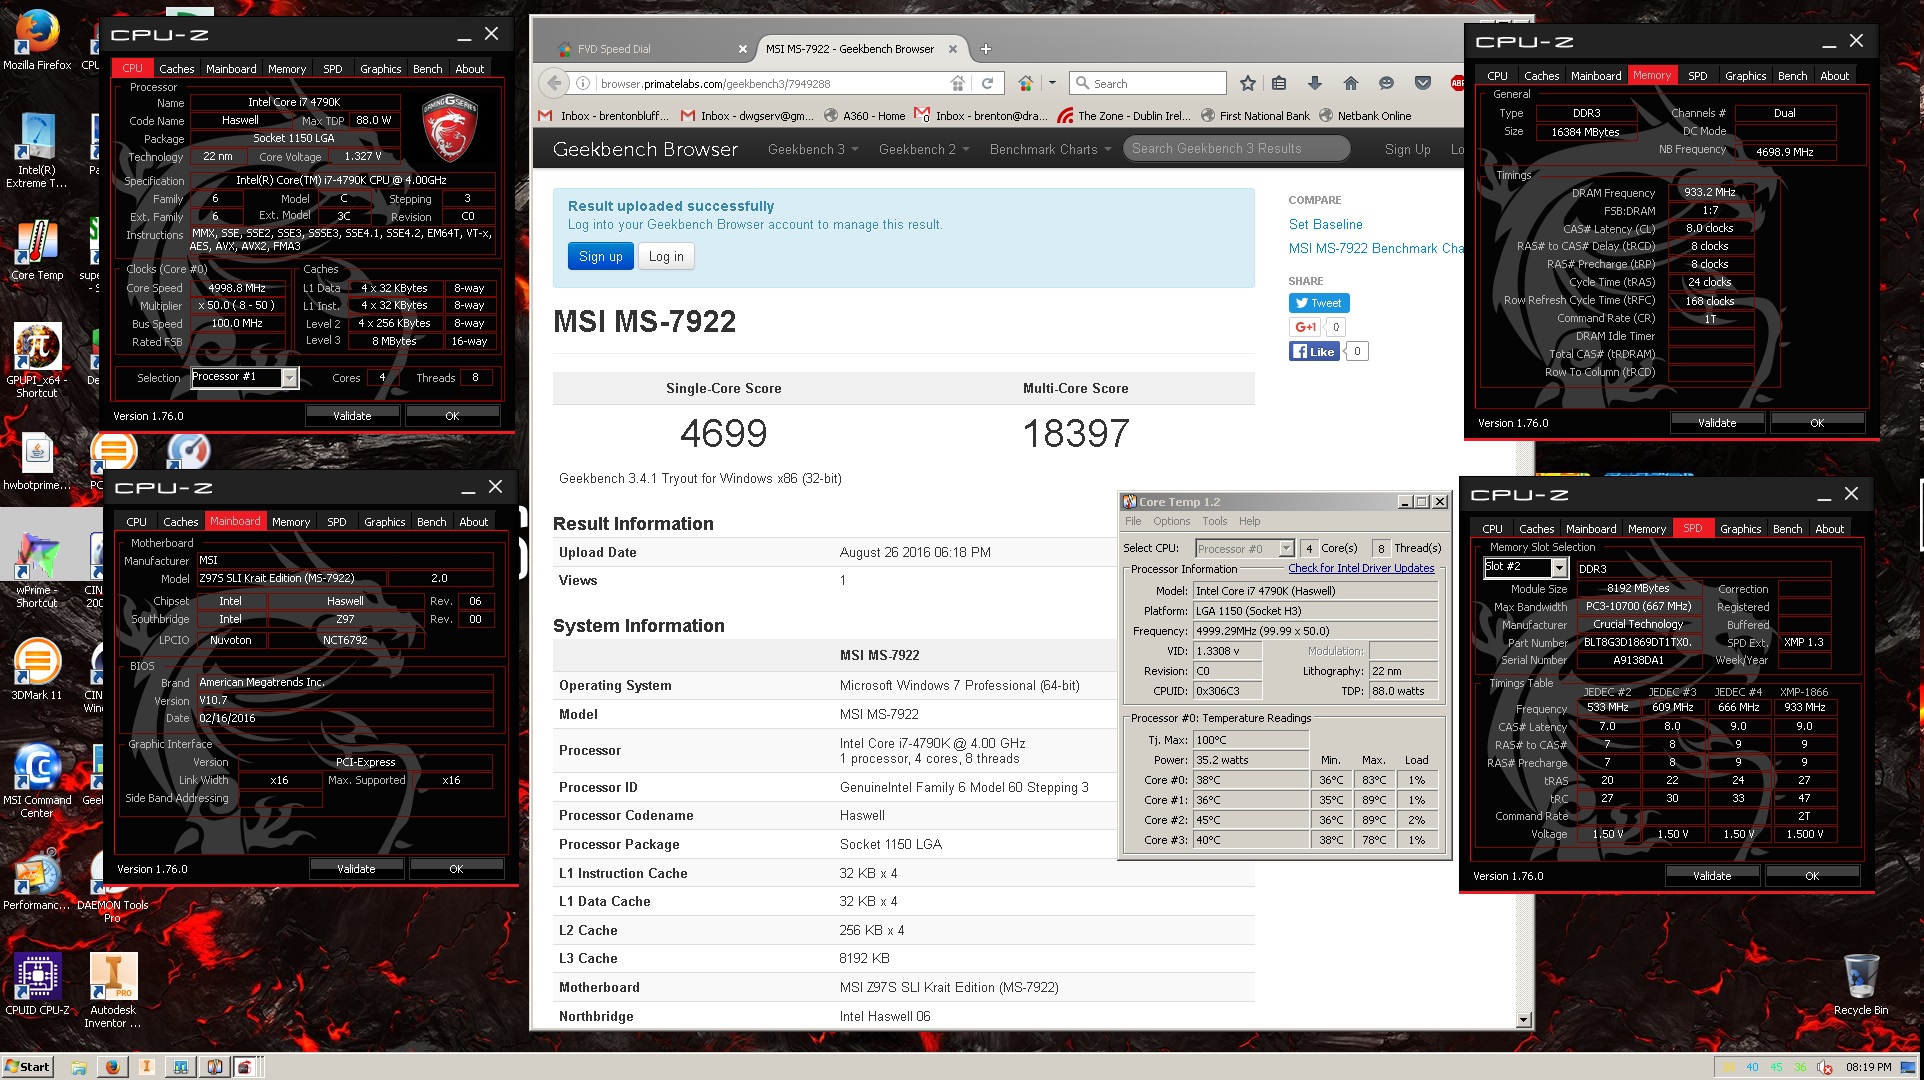The image size is (1924, 1080).
Task: Click the Windows Start button
Action: [28, 1067]
